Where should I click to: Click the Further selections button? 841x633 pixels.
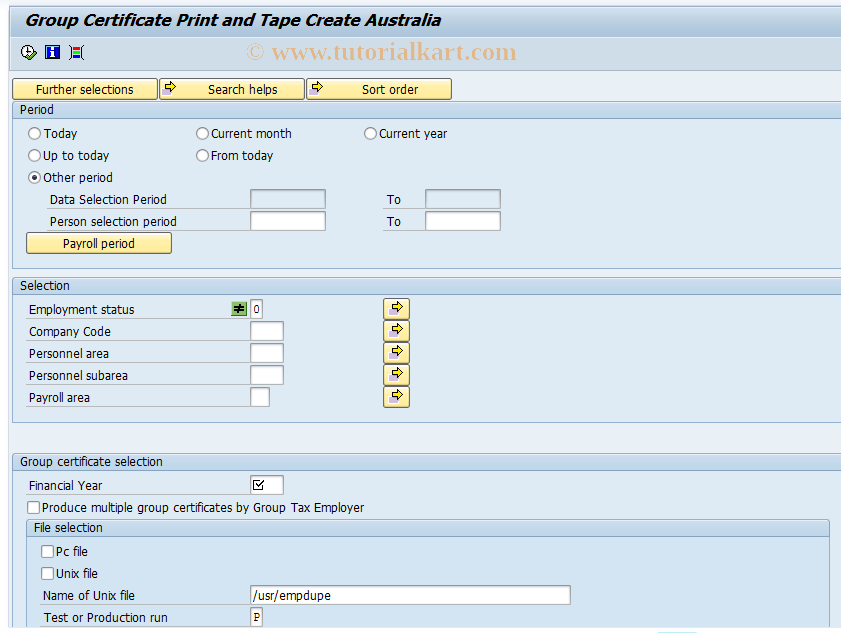[85, 89]
